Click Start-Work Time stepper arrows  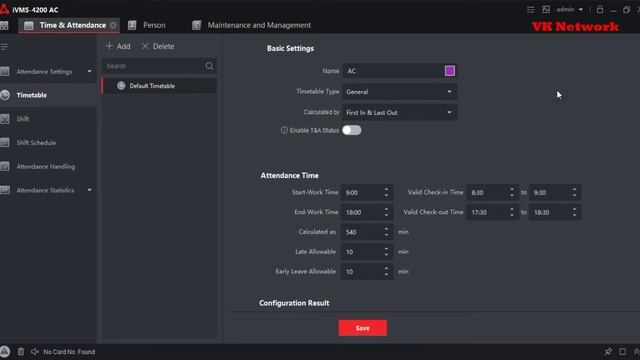386,192
